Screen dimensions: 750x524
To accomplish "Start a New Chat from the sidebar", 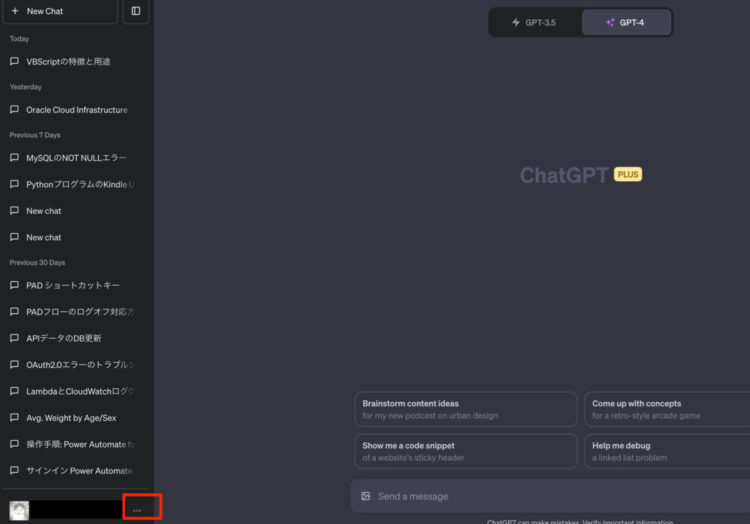I will click(60, 11).
